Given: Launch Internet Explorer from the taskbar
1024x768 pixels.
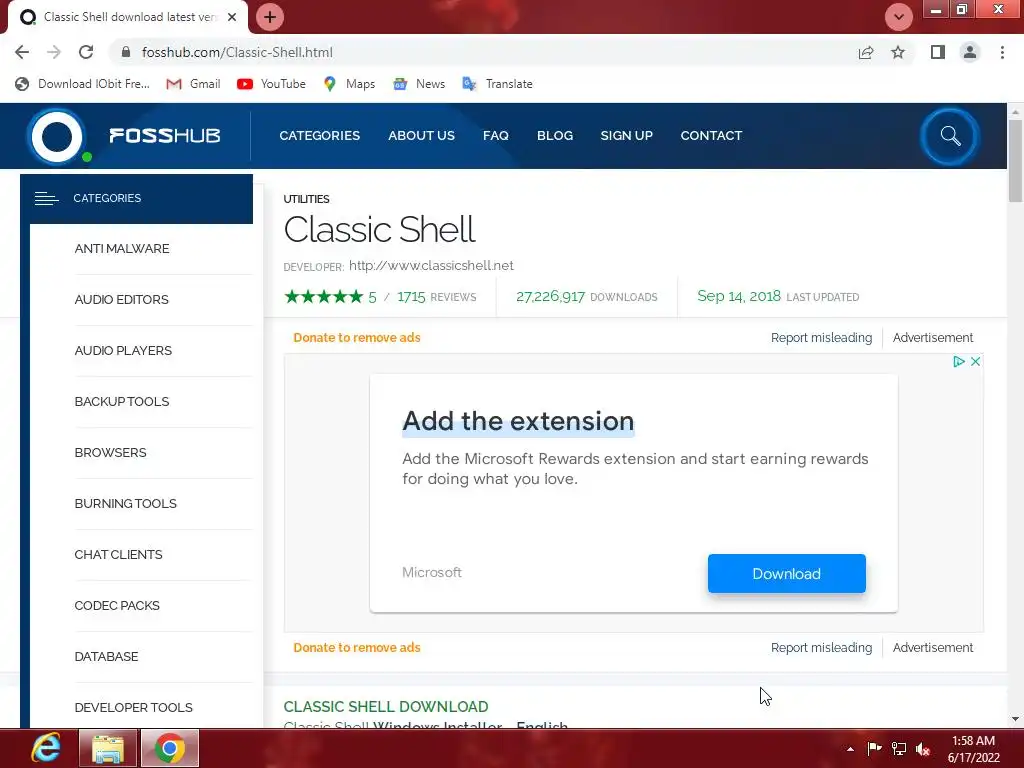Looking at the screenshot, I should pyautogui.click(x=46, y=748).
